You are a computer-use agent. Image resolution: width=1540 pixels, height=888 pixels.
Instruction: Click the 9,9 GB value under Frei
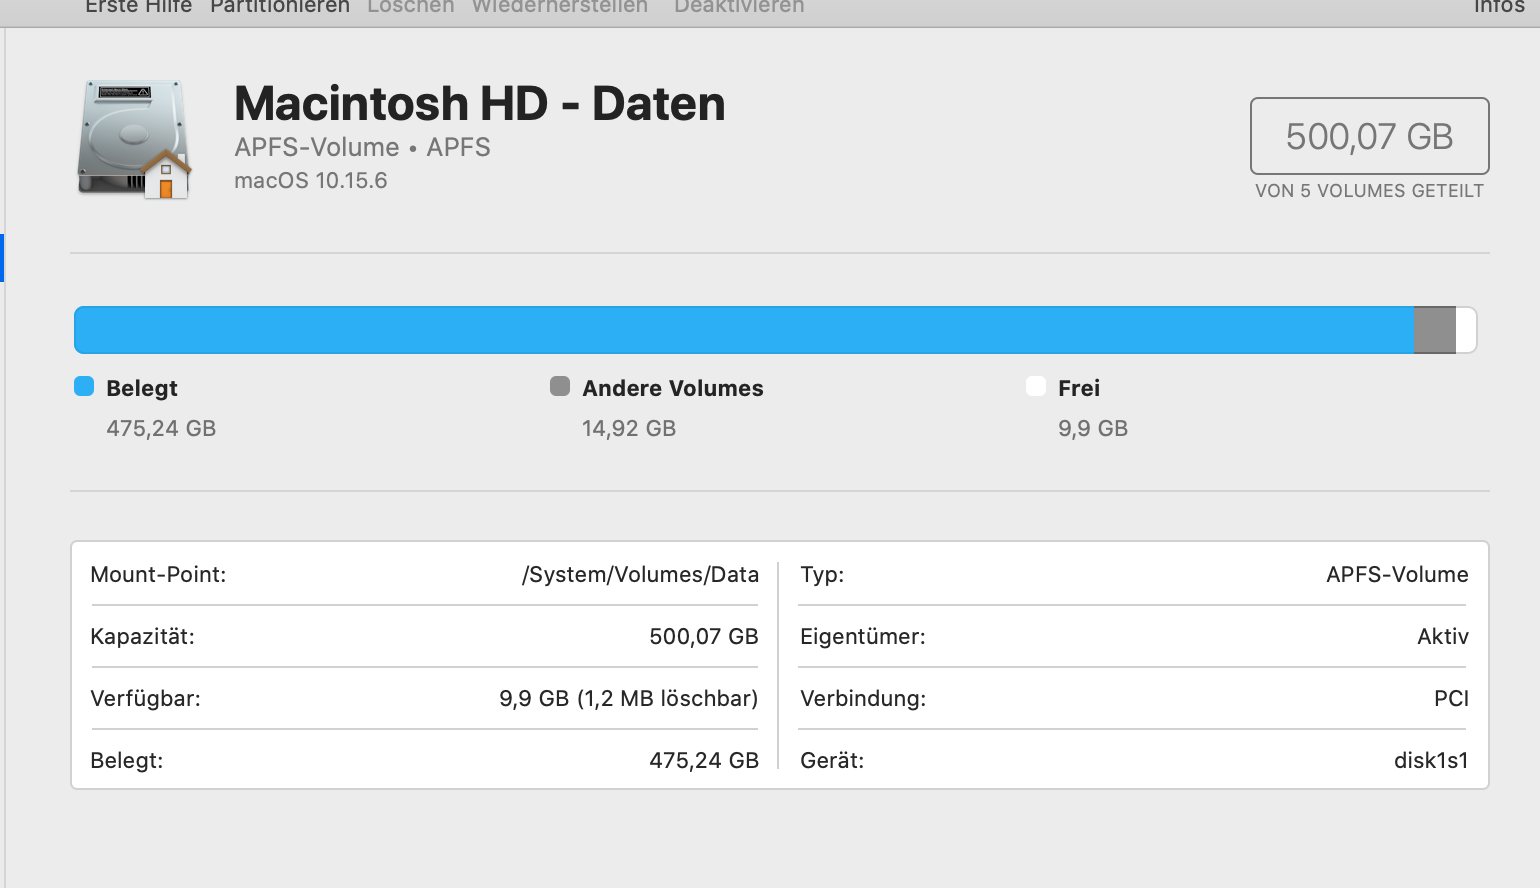(1093, 429)
